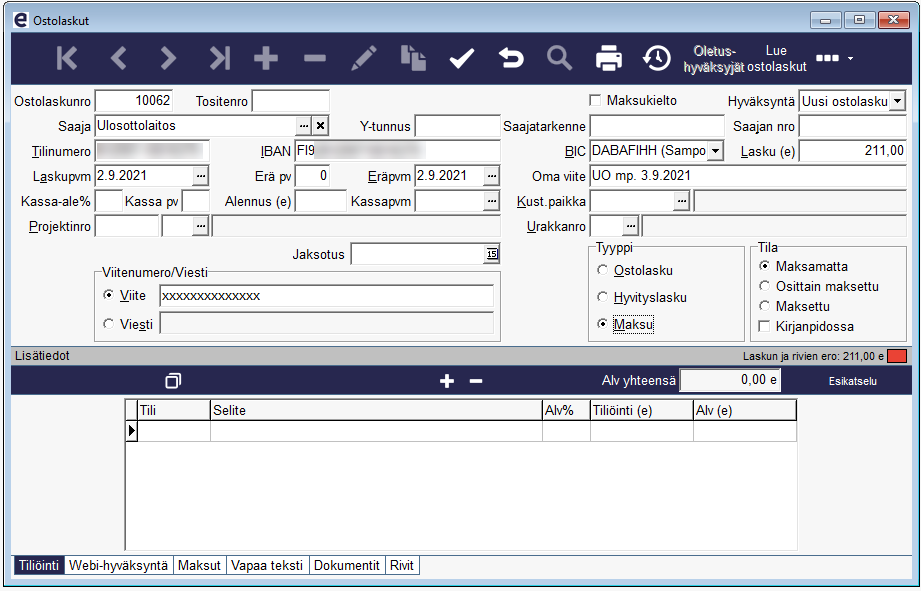This screenshot has height=591, width=921.
Task: Open the history clock icon
Action: (657, 58)
